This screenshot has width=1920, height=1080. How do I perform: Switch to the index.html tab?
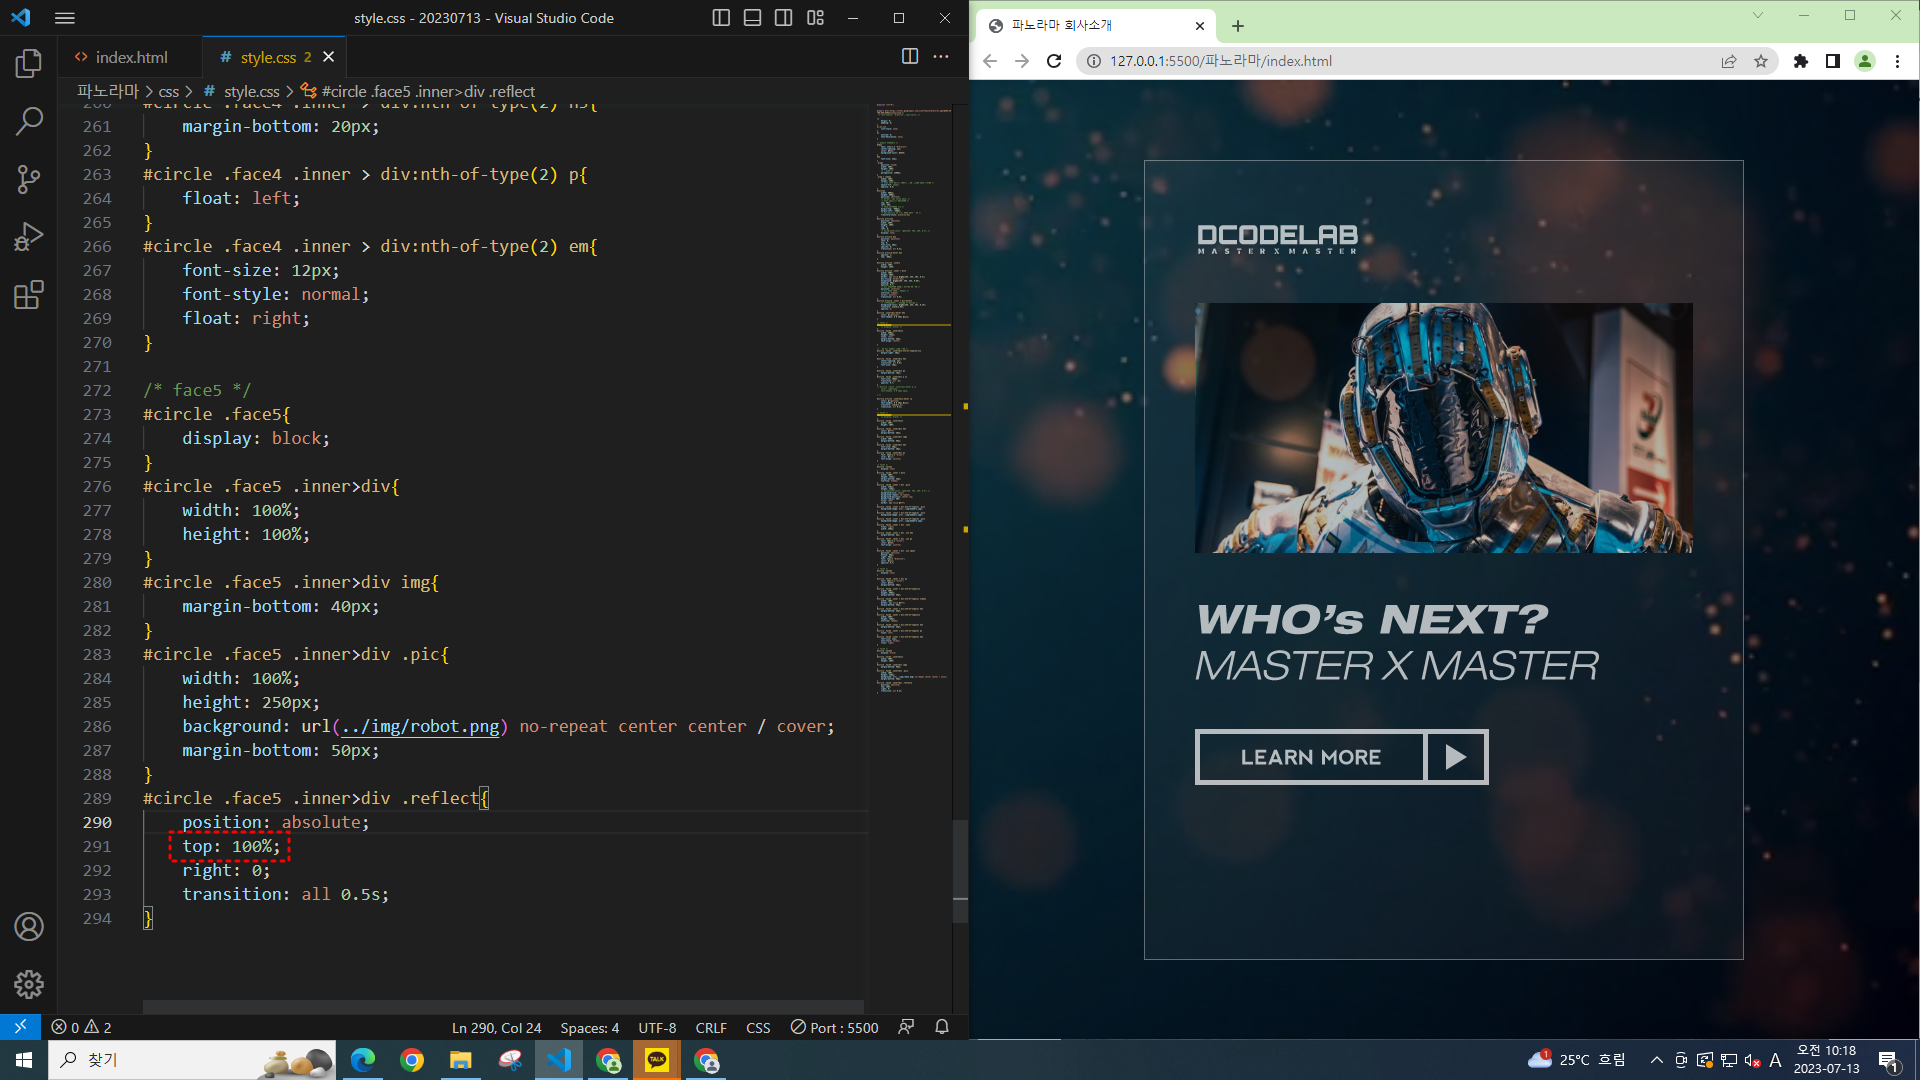click(131, 57)
